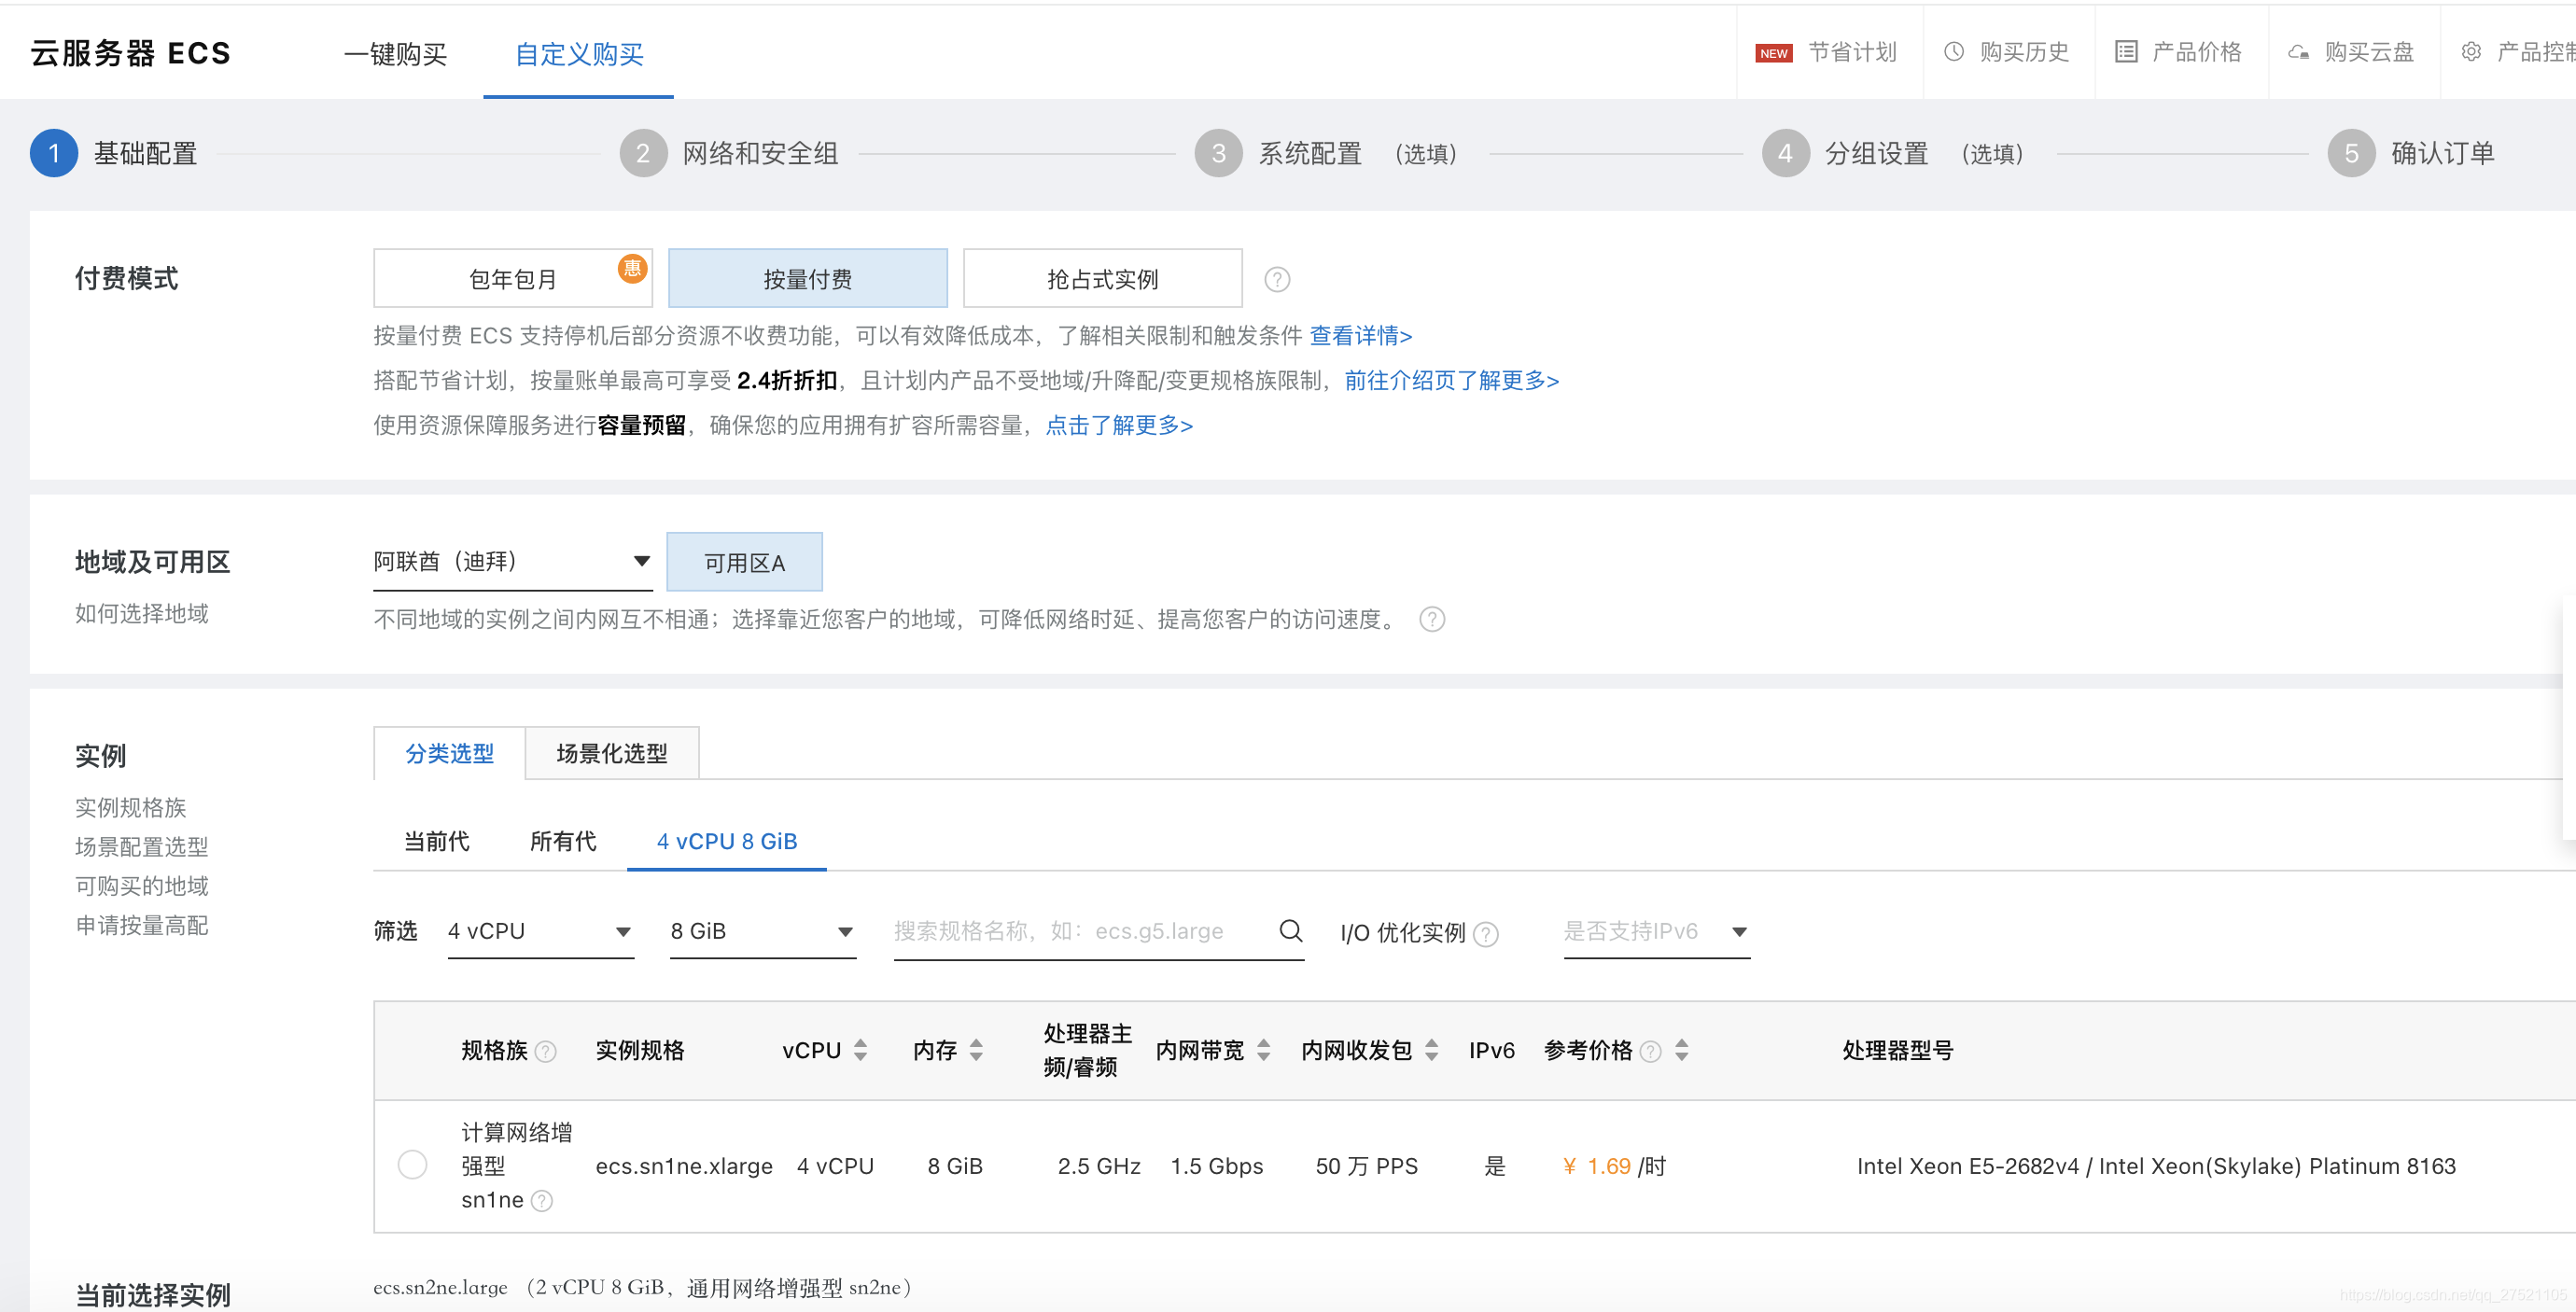
Task: Open 是否支持IPv6 dropdown
Action: [1656, 931]
